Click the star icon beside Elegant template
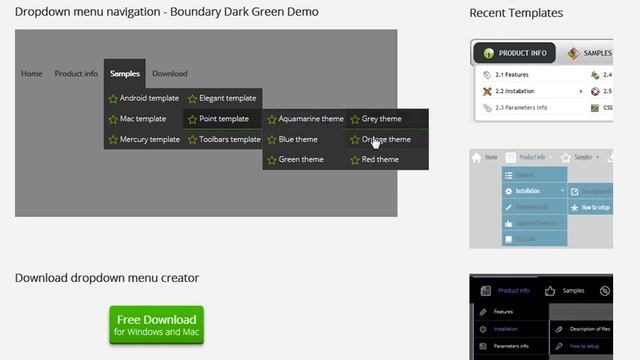640x360 pixels. (x=192, y=98)
